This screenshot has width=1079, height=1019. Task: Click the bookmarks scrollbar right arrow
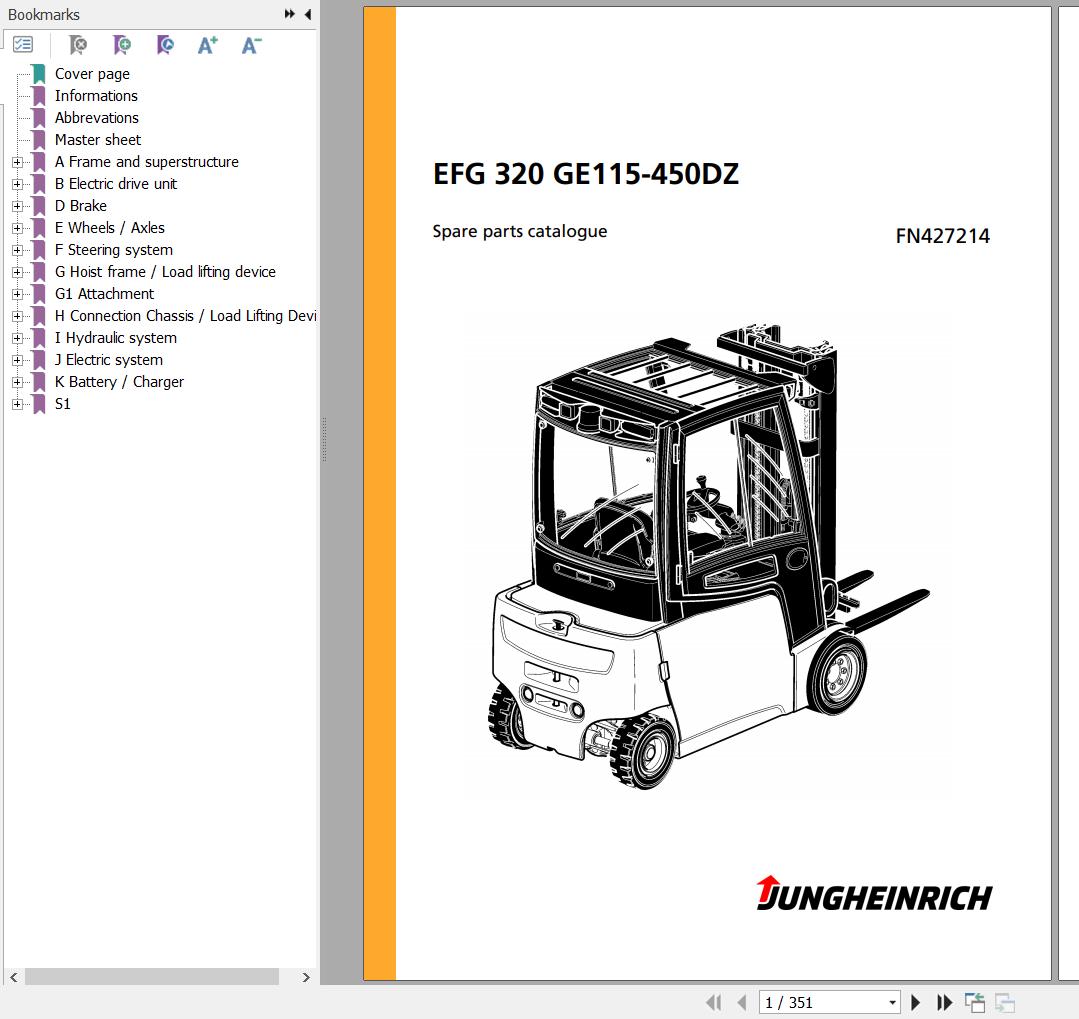point(306,977)
